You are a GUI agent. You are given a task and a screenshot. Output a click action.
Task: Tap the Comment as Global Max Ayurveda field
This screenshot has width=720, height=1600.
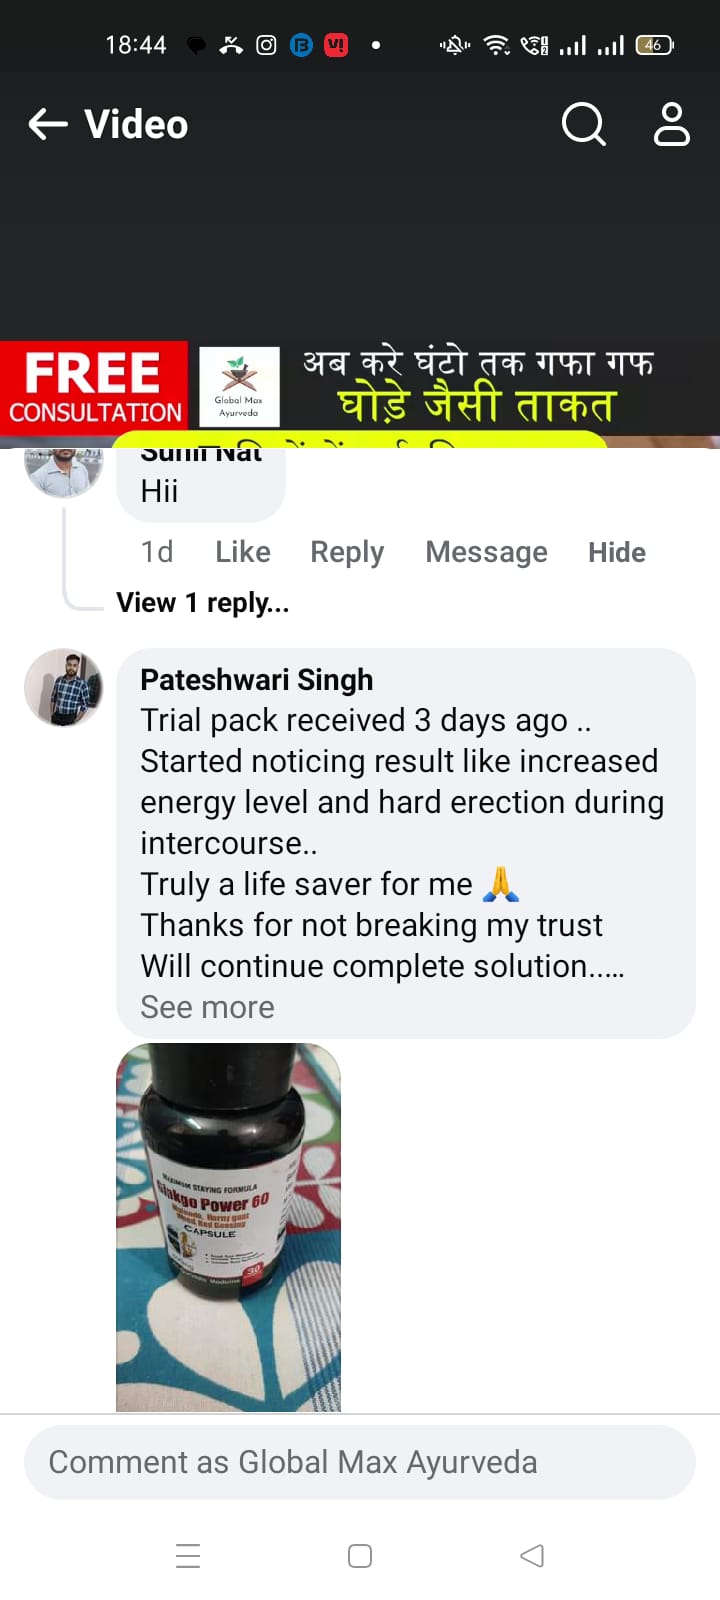click(x=360, y=1462)
